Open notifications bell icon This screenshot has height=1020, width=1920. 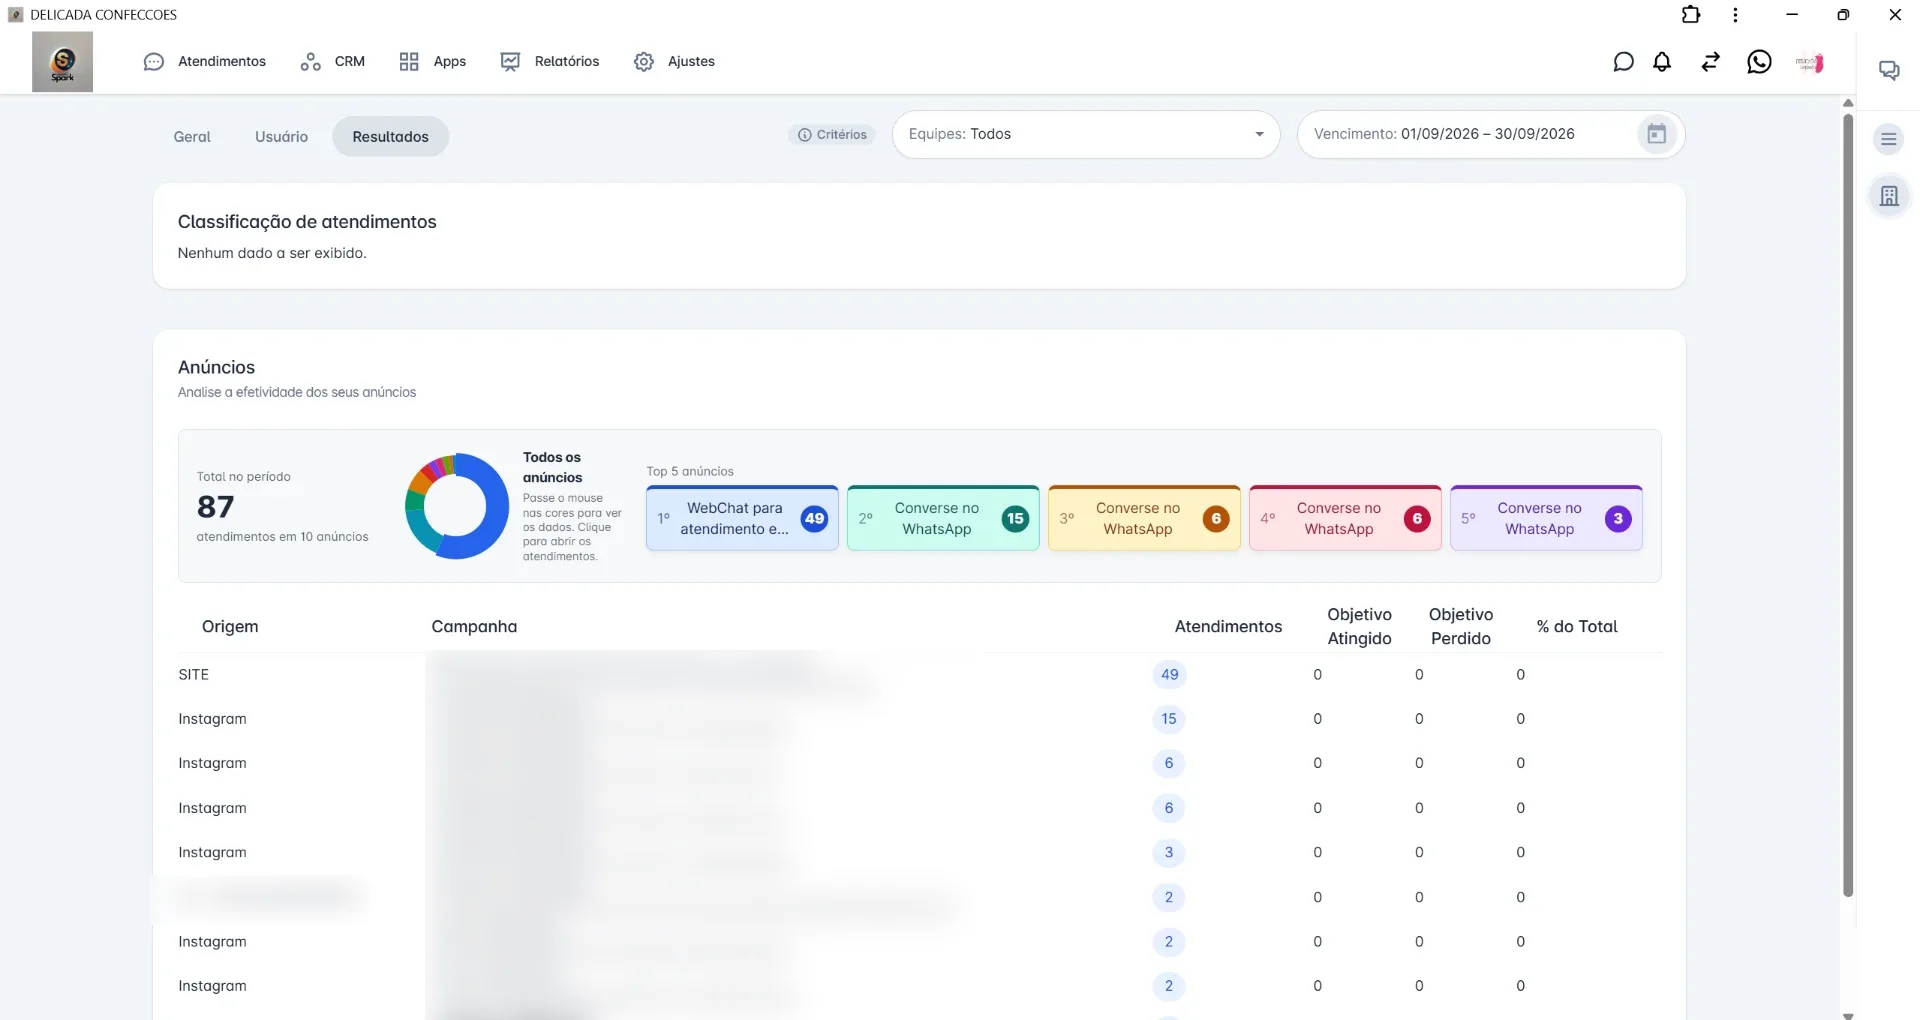point(1662,62)
